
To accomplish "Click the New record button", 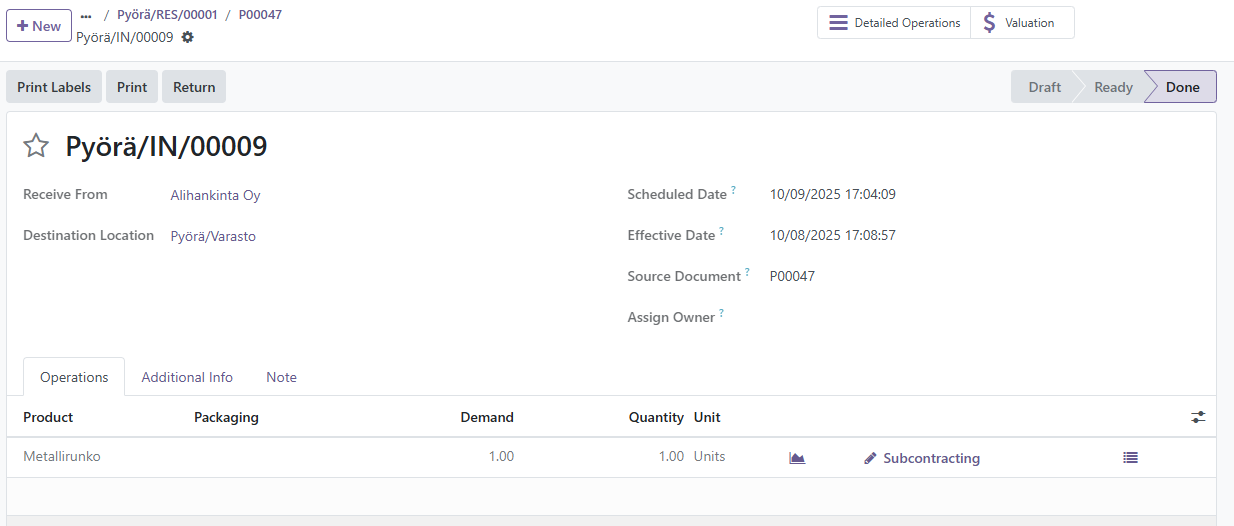I will pos(39,26).
